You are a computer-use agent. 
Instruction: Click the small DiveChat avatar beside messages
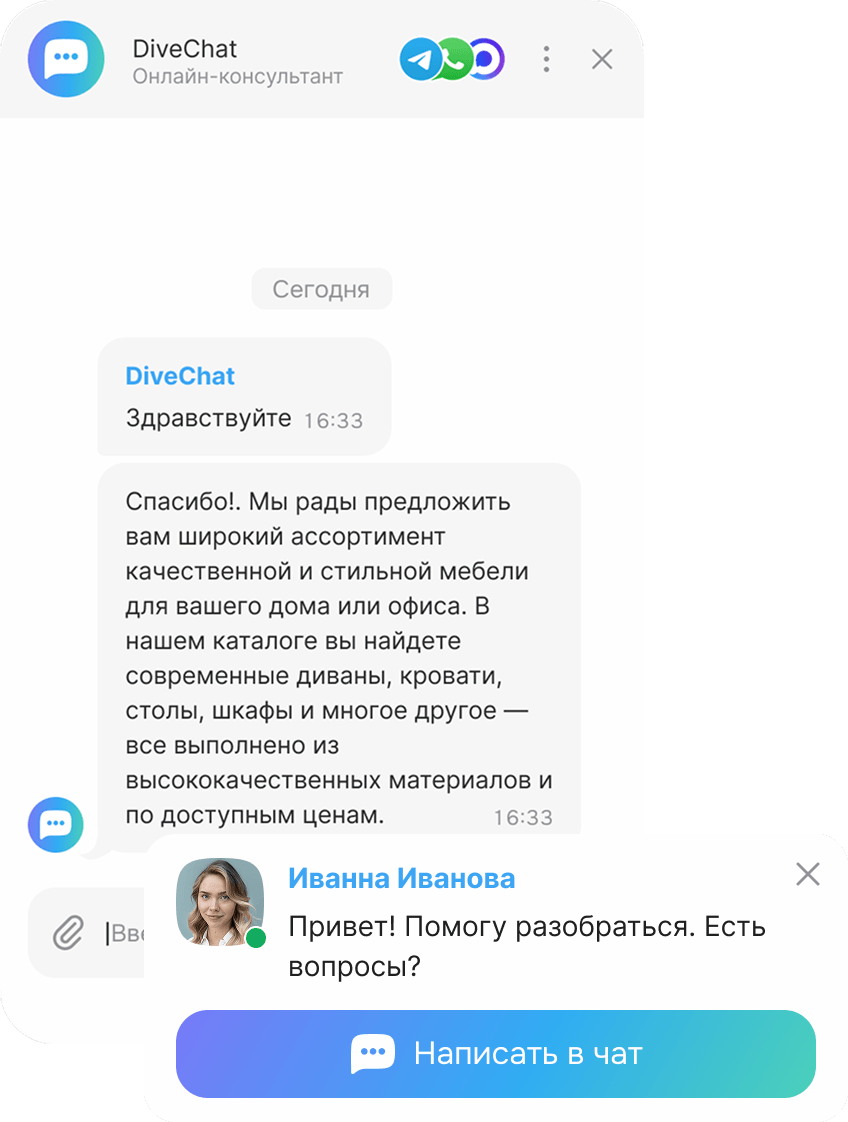tap(56, 824)
